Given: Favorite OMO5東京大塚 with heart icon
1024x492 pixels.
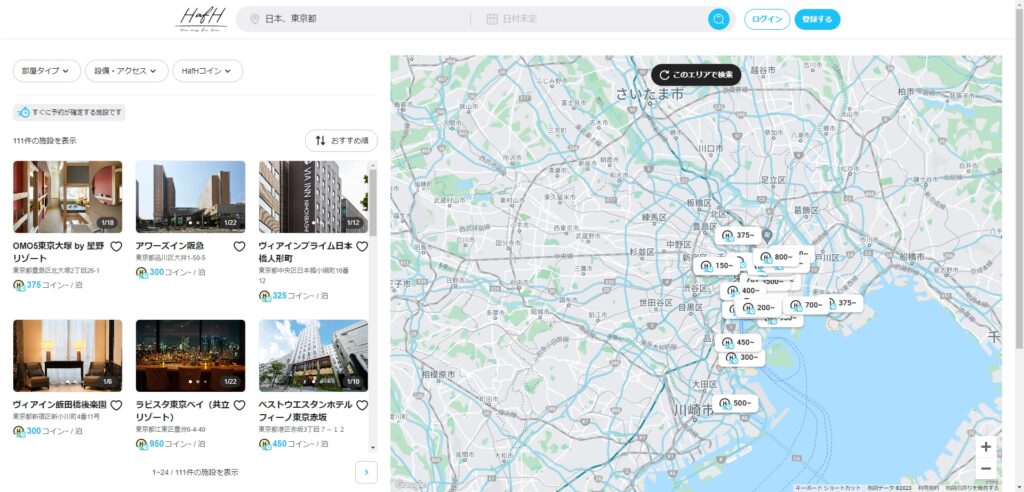Looking at the screenshot, I should [x=116, y=246].
